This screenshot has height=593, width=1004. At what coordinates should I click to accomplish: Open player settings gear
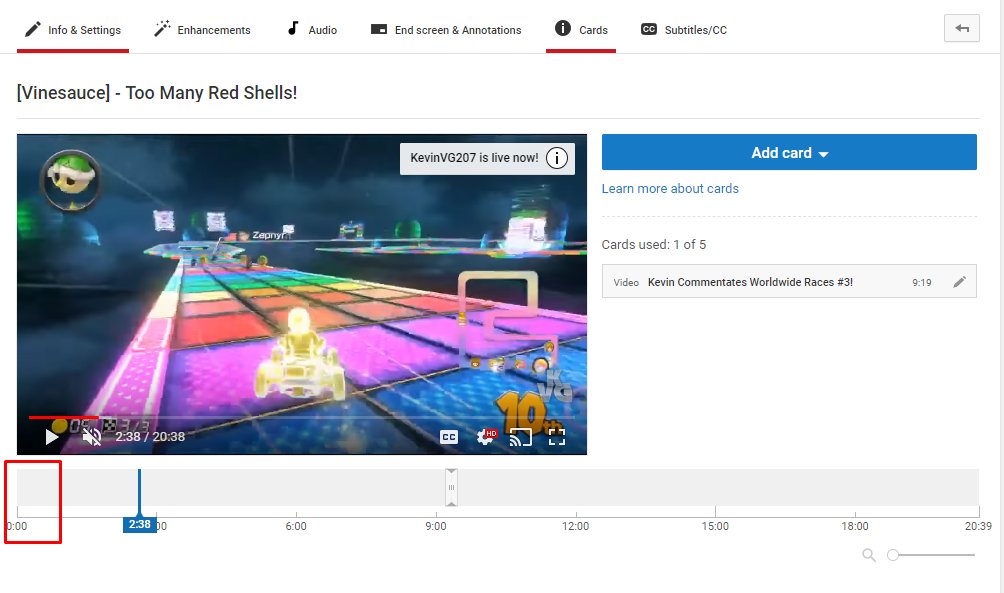coord(487,437)
